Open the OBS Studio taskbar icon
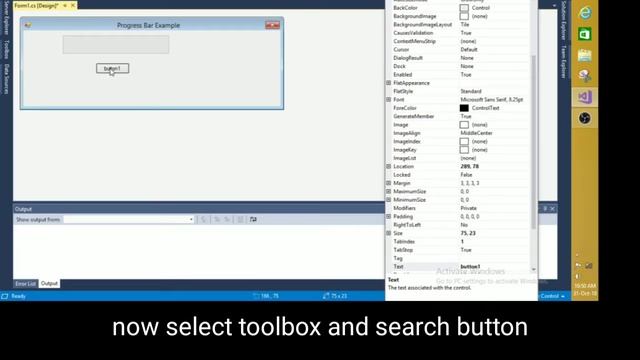Screen dimensions: 640x360 click(x=585, y=118)
